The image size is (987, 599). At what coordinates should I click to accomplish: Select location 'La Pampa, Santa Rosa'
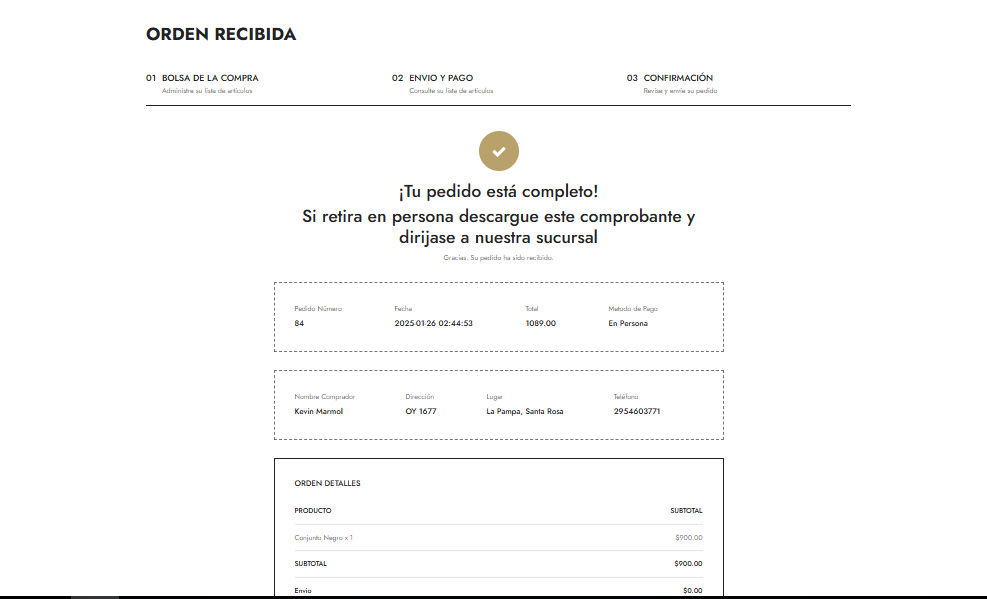click(523, 411)
